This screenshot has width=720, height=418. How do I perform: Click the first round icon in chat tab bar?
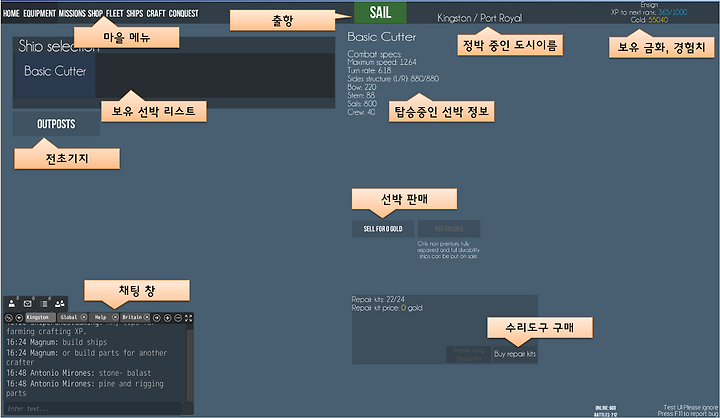click(8, 318)
